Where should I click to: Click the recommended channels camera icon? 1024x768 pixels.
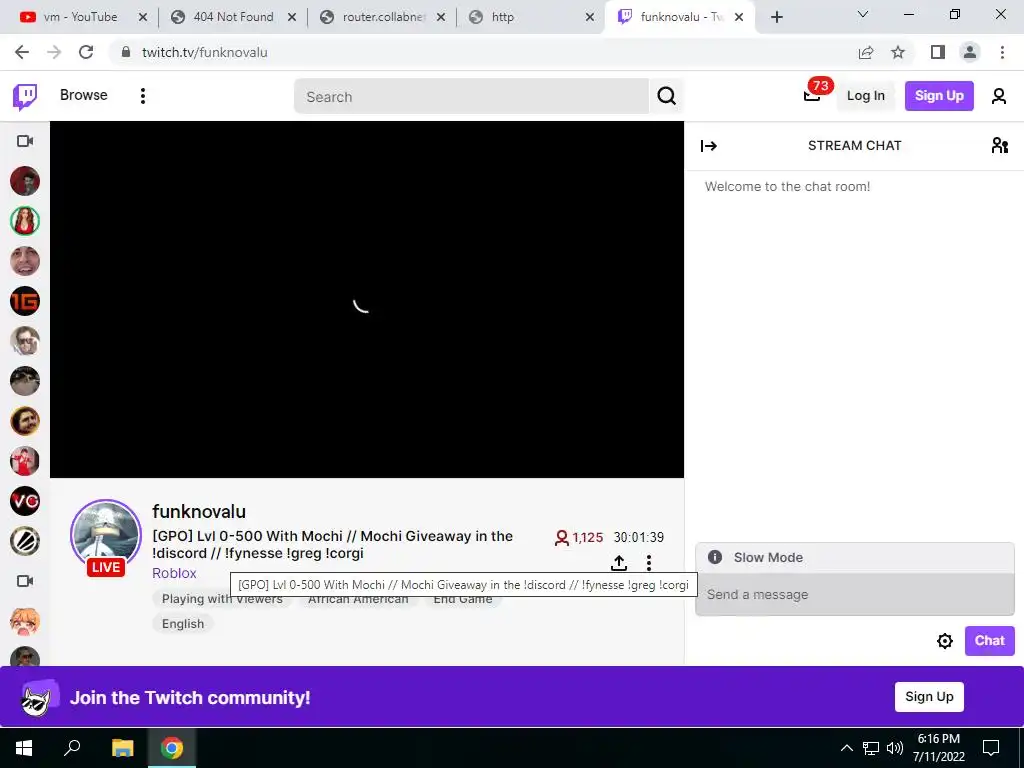[x=25, y=581]
